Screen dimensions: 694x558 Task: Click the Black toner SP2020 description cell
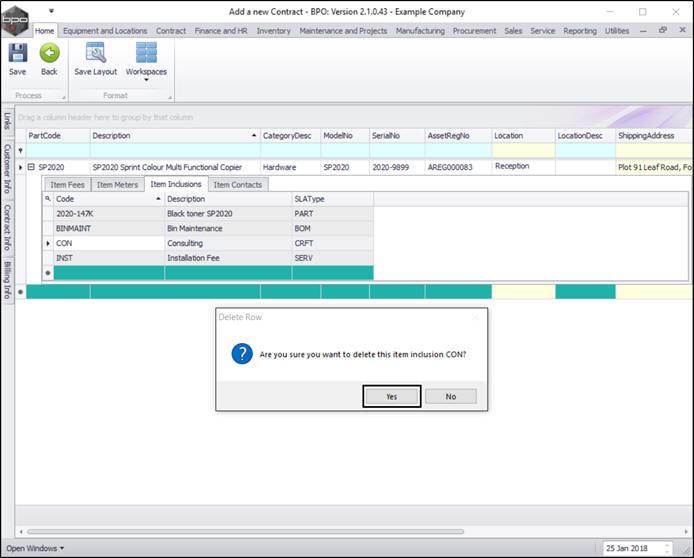click(x=228, y=214)
